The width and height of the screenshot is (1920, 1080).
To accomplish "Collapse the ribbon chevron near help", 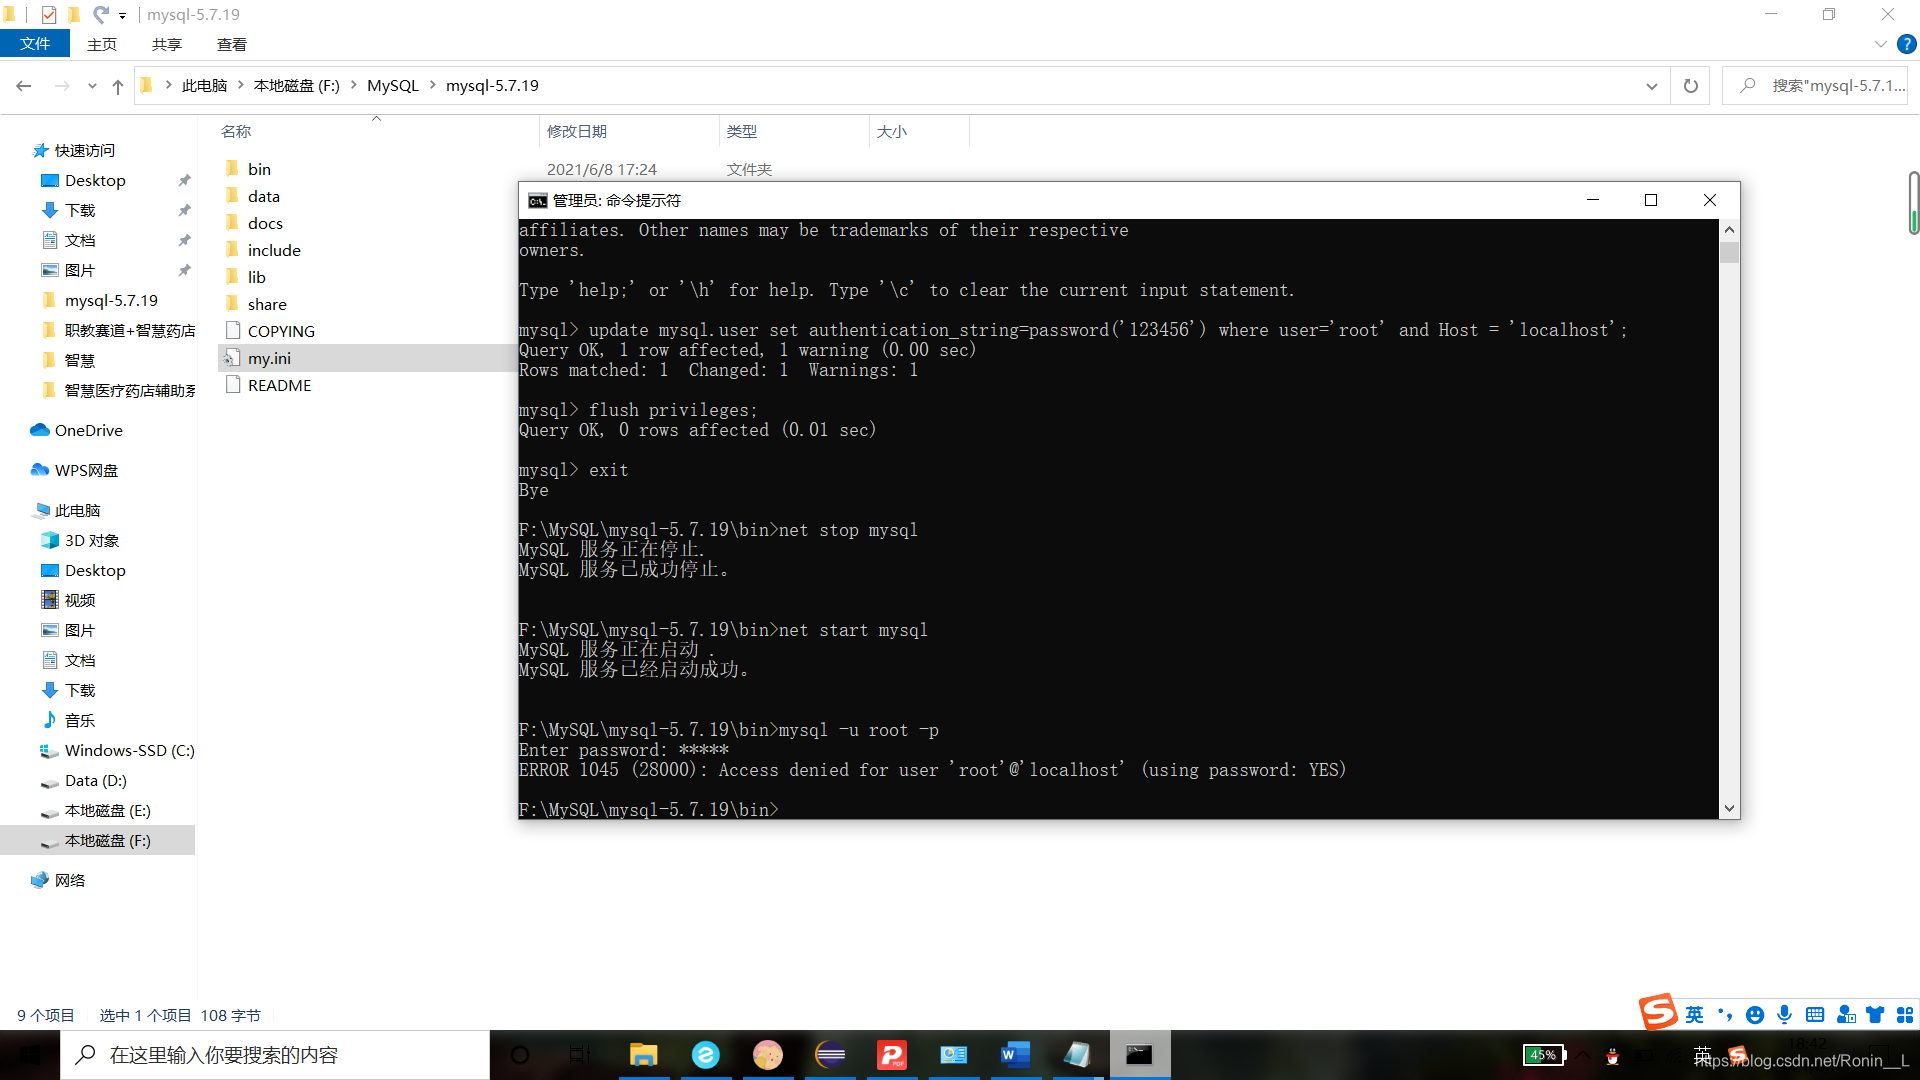I will 1880,44.
